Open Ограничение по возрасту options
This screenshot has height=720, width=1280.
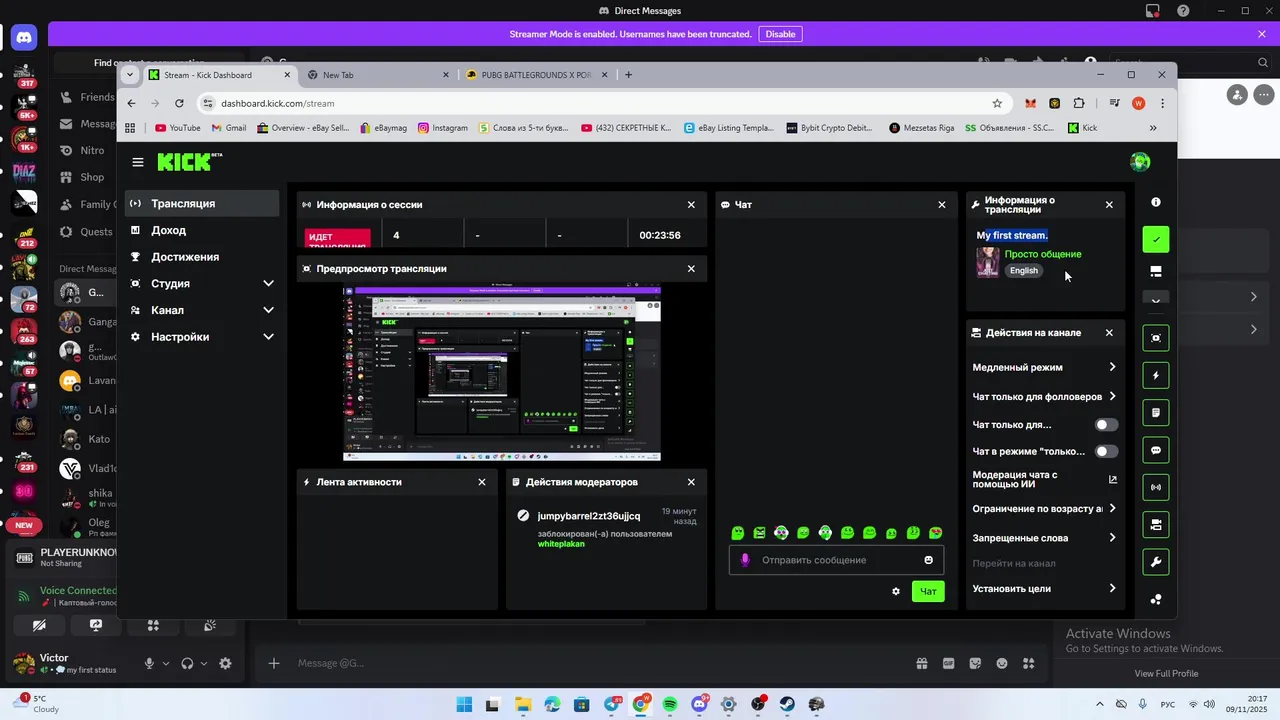coord(1044,509)
